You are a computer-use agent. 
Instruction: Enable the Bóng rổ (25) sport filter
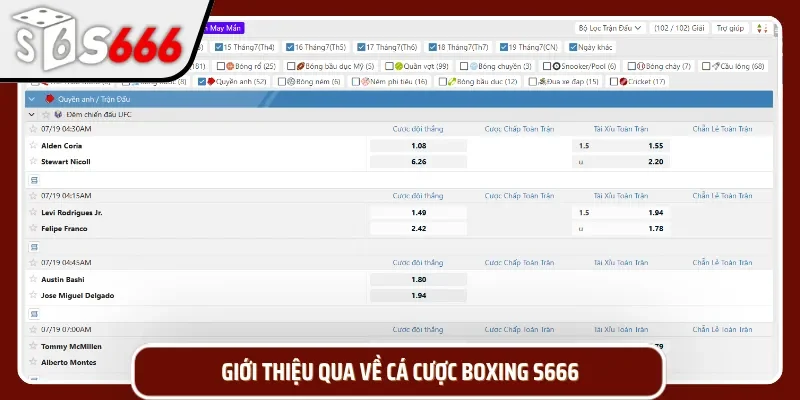[x=221, y=66]
